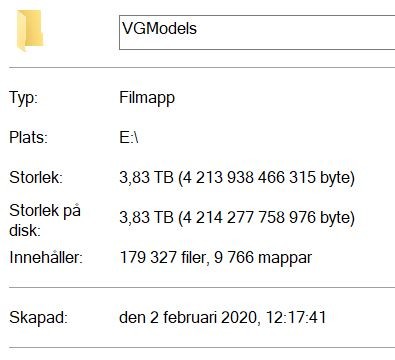Image resolution: width=395 pixels, height=360 pixels.
Task: Click the E:\ location path
Action: point(129,137)
